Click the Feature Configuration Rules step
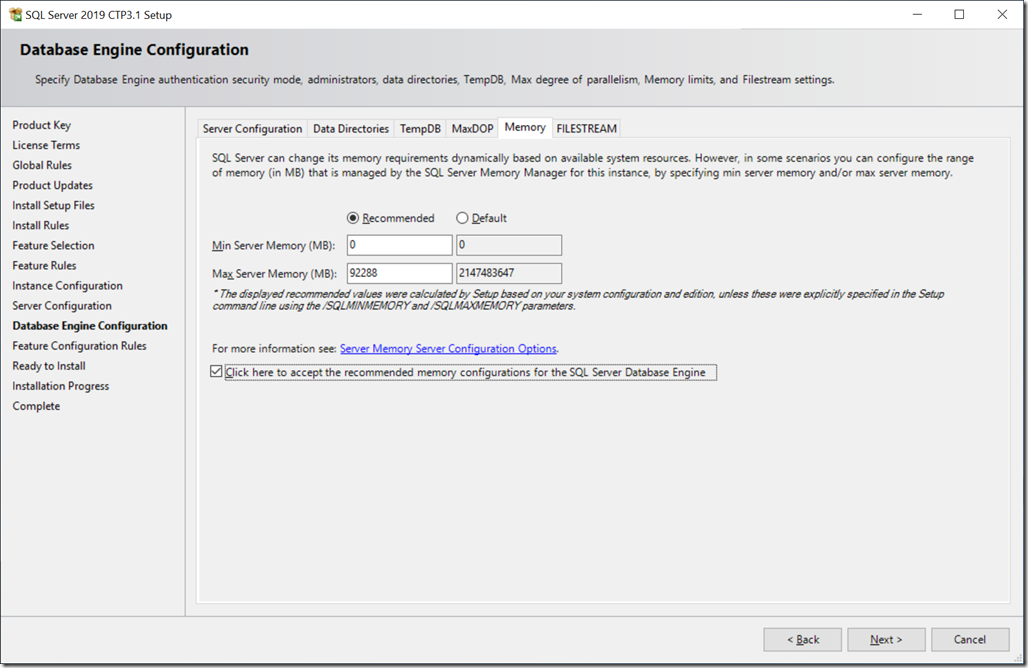1028x668 pixels. [x=79, y=345]
